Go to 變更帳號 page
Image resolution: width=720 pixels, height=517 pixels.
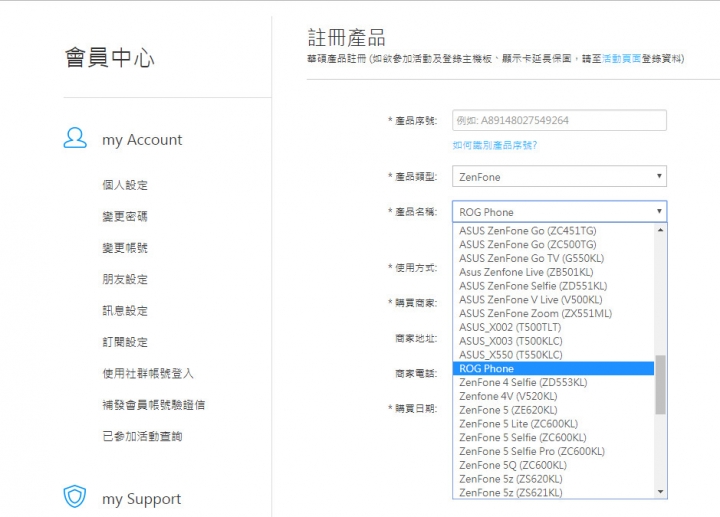(125, 248)
